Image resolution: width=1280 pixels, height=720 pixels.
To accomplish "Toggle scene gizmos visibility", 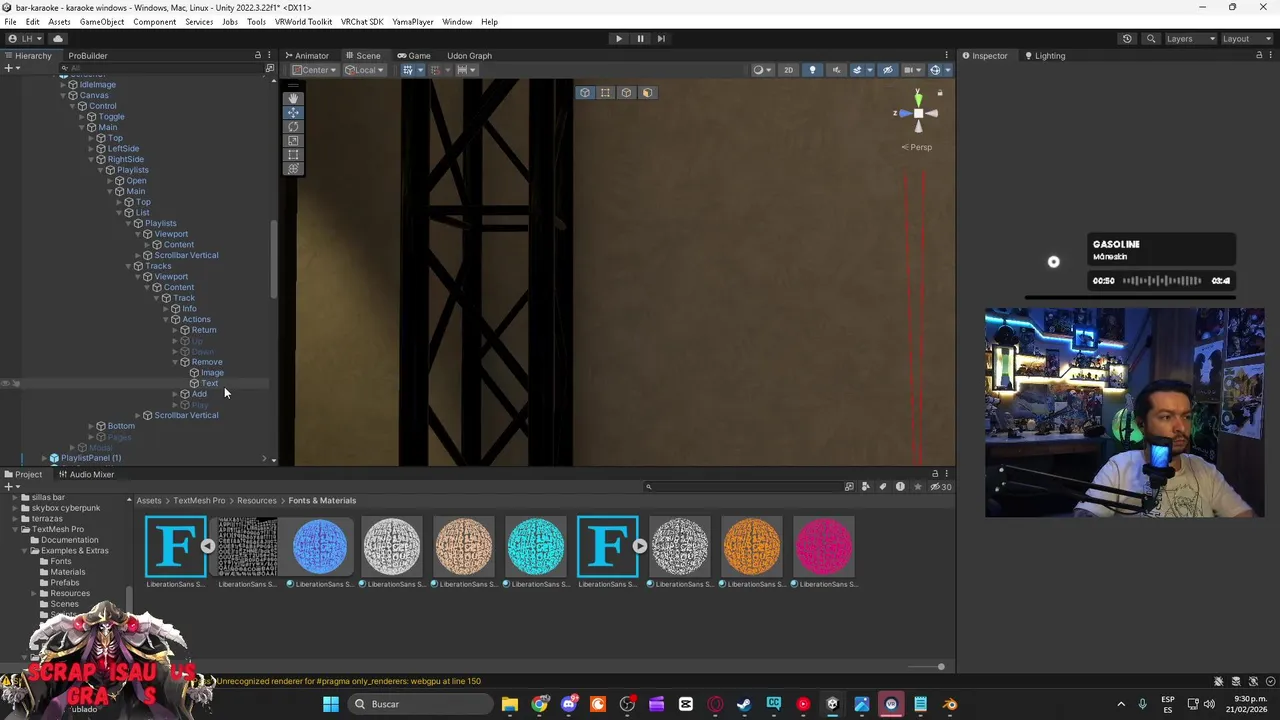I will pyautogui.click(x=936, y=70).
